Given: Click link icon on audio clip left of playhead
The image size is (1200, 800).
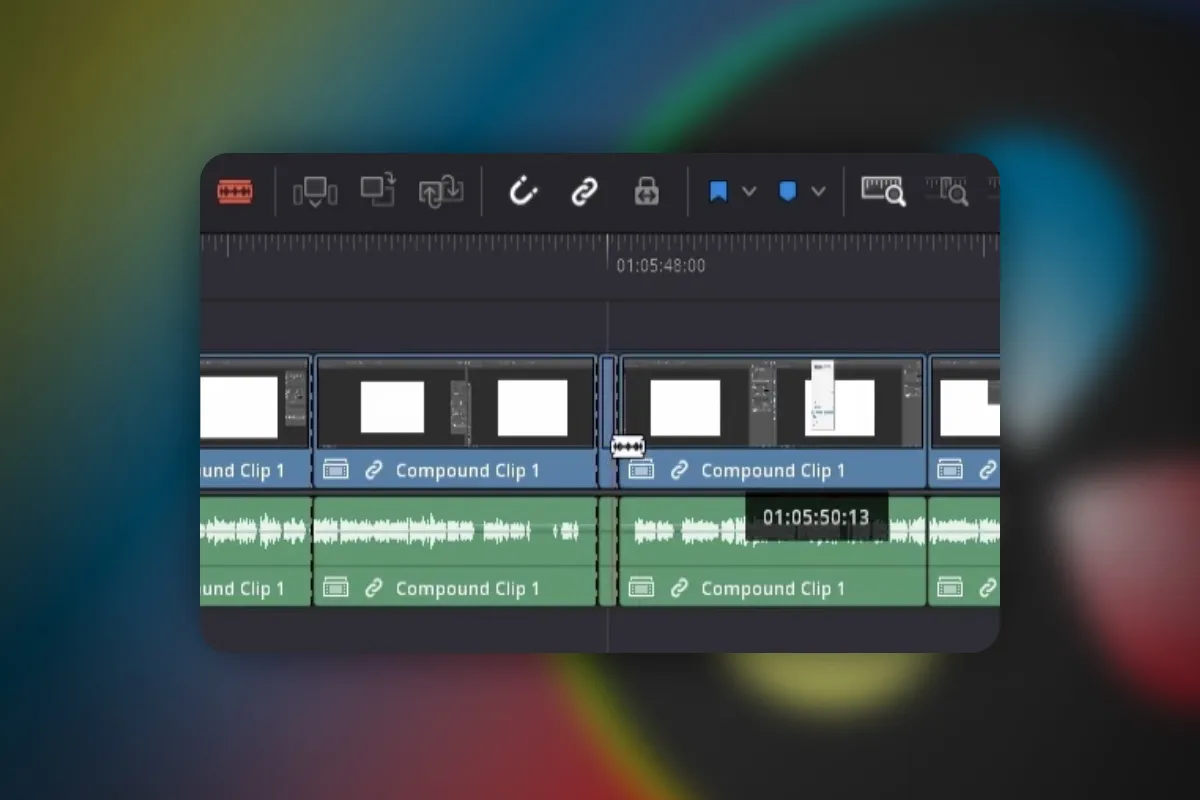Looking at the screenshot, I should tap(374, 588).
